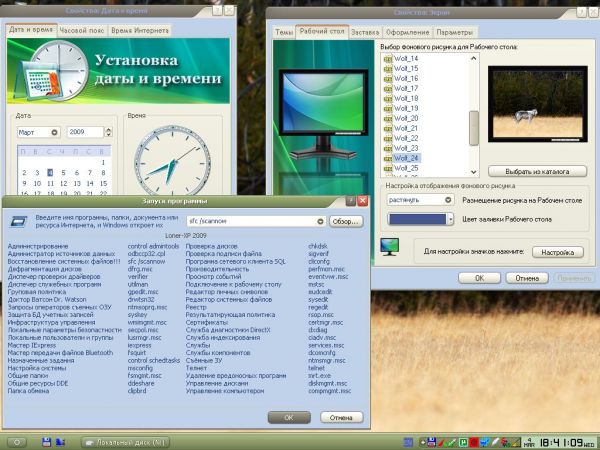
Task: Expand the wallpaper placement dropdown растянуть
Action: [450, 200]
